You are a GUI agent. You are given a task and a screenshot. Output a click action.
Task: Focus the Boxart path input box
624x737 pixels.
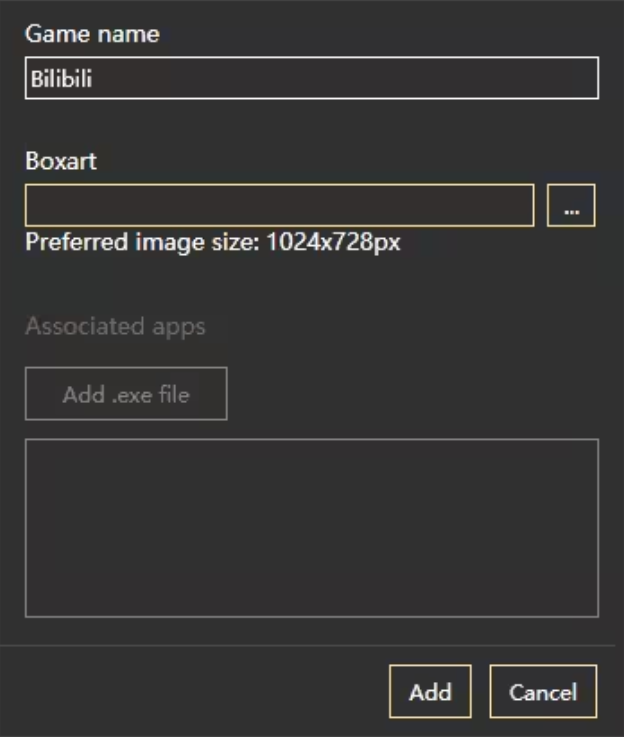(279, 206)
